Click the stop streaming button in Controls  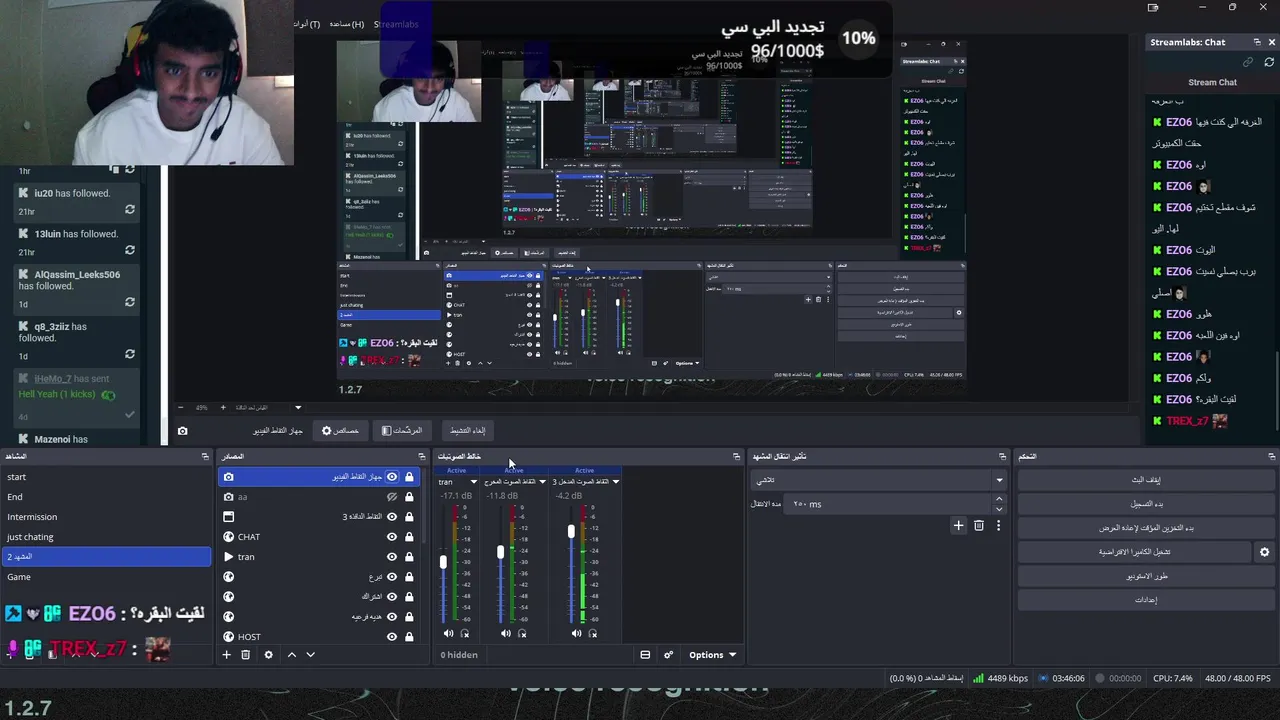tap(1145, 480)
